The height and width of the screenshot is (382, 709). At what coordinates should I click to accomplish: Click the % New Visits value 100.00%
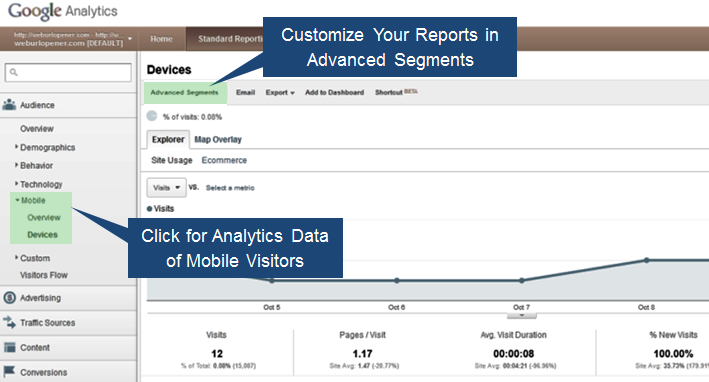pyautogui.click(x=673, y=354)
